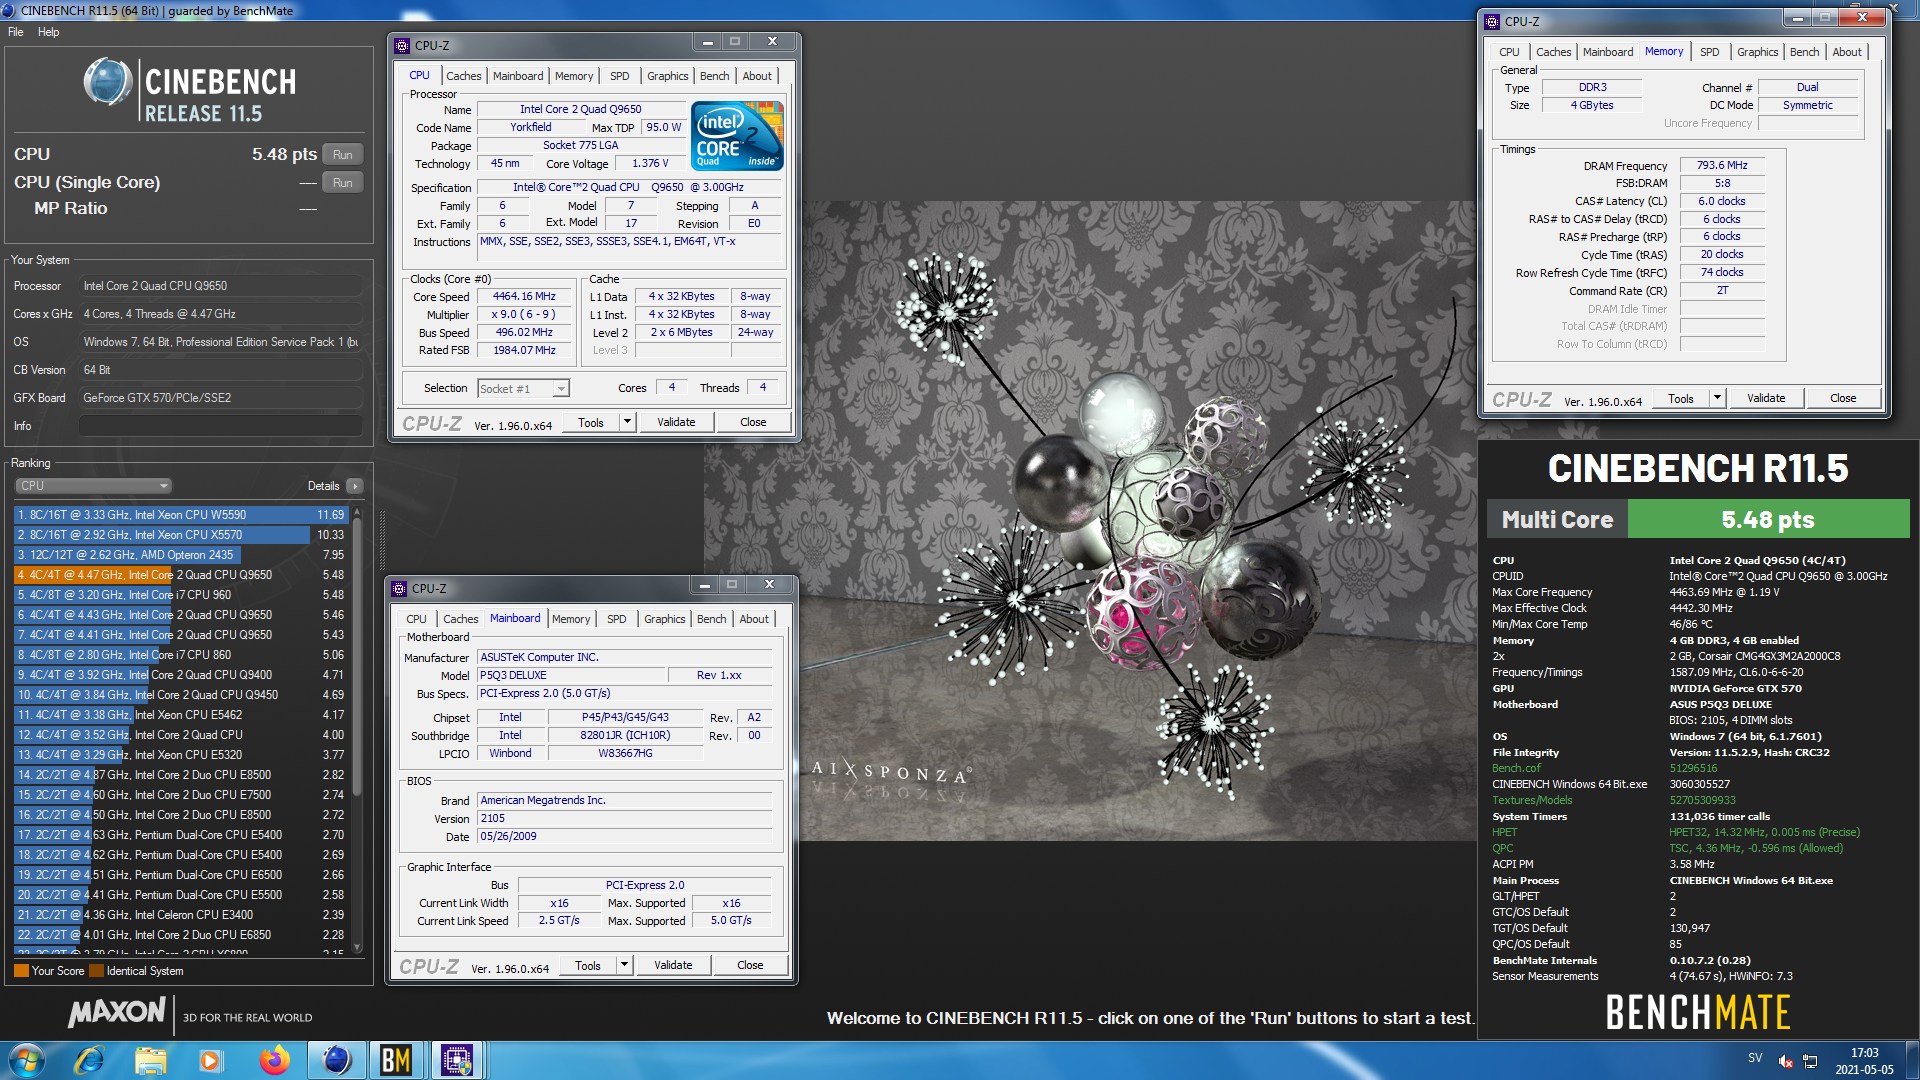The height and width of the screenshot is (1080, 1920).
Task: Open SPD tab in CPU window
Action: tap(620, 76)
